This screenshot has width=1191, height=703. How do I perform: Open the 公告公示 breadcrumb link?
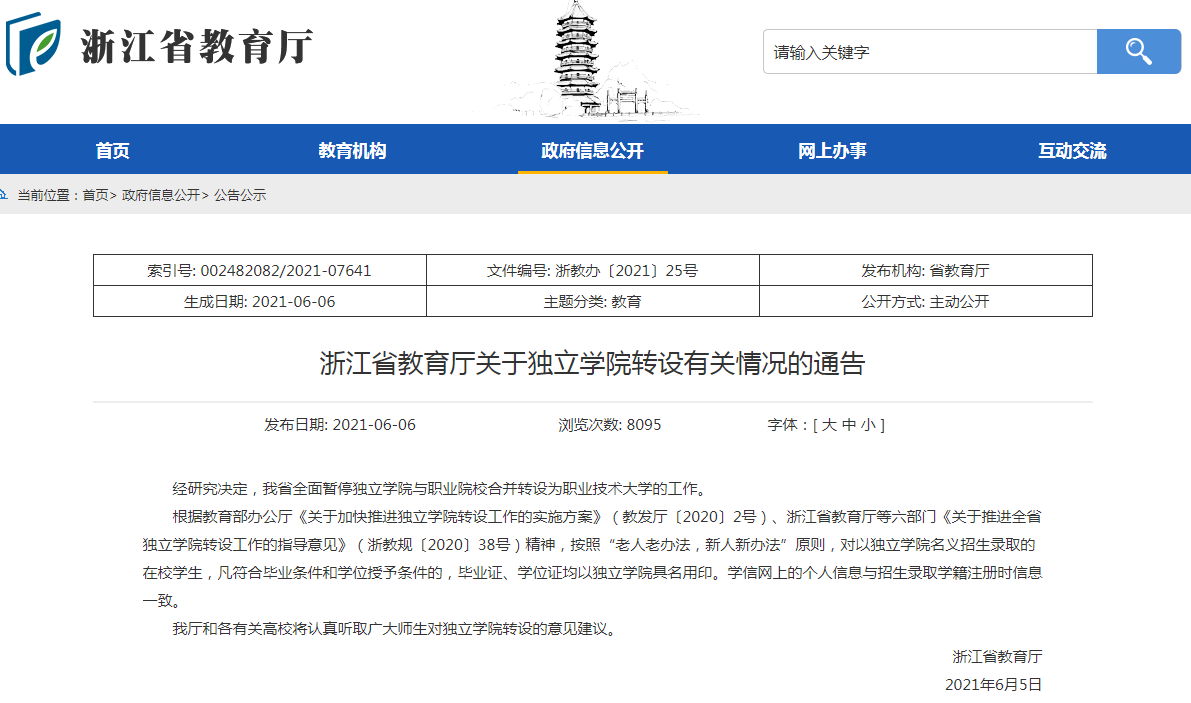(x=240, y=196)
